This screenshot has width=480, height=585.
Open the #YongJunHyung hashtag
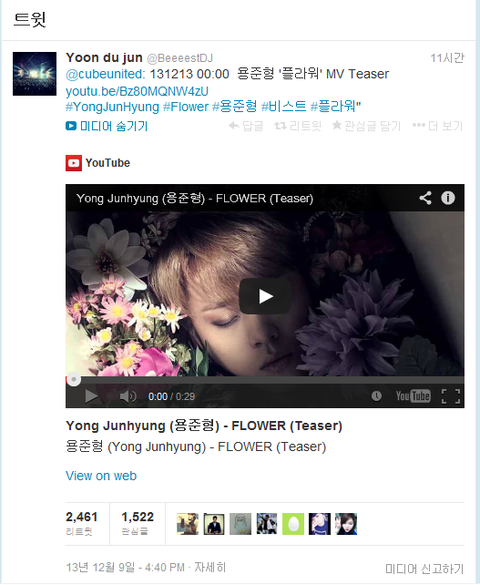pos(112,107)
